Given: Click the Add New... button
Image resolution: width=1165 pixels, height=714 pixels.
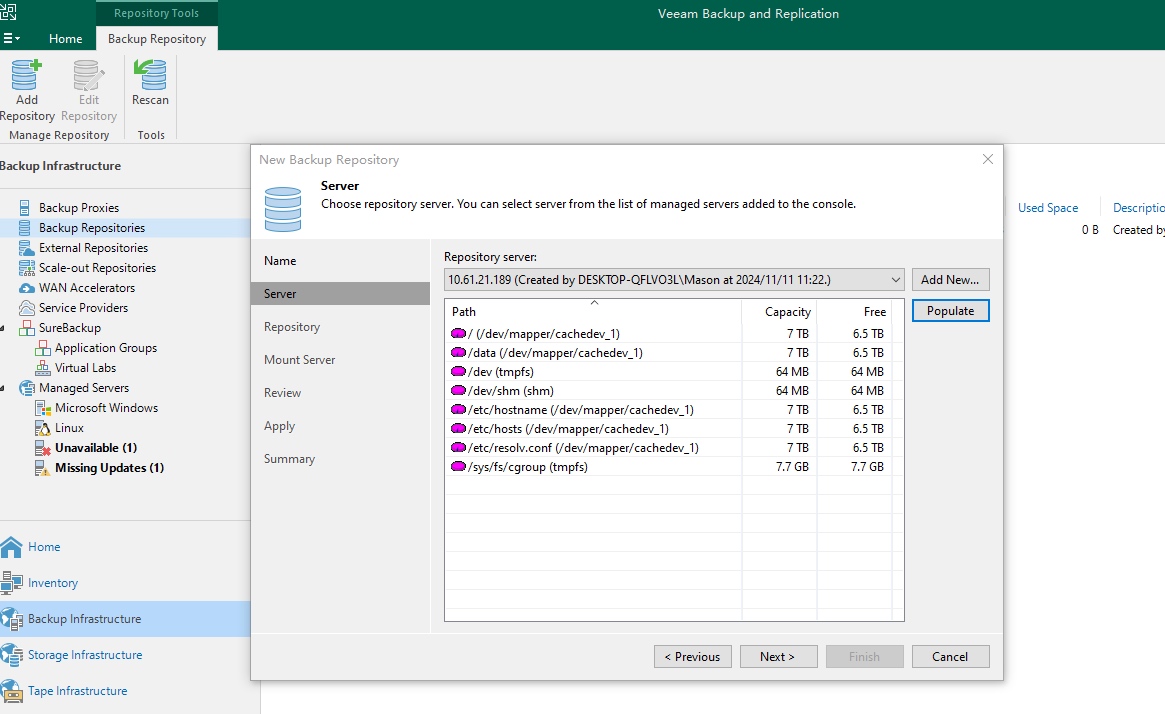Looking at the screenshot, I should [950, 280].
